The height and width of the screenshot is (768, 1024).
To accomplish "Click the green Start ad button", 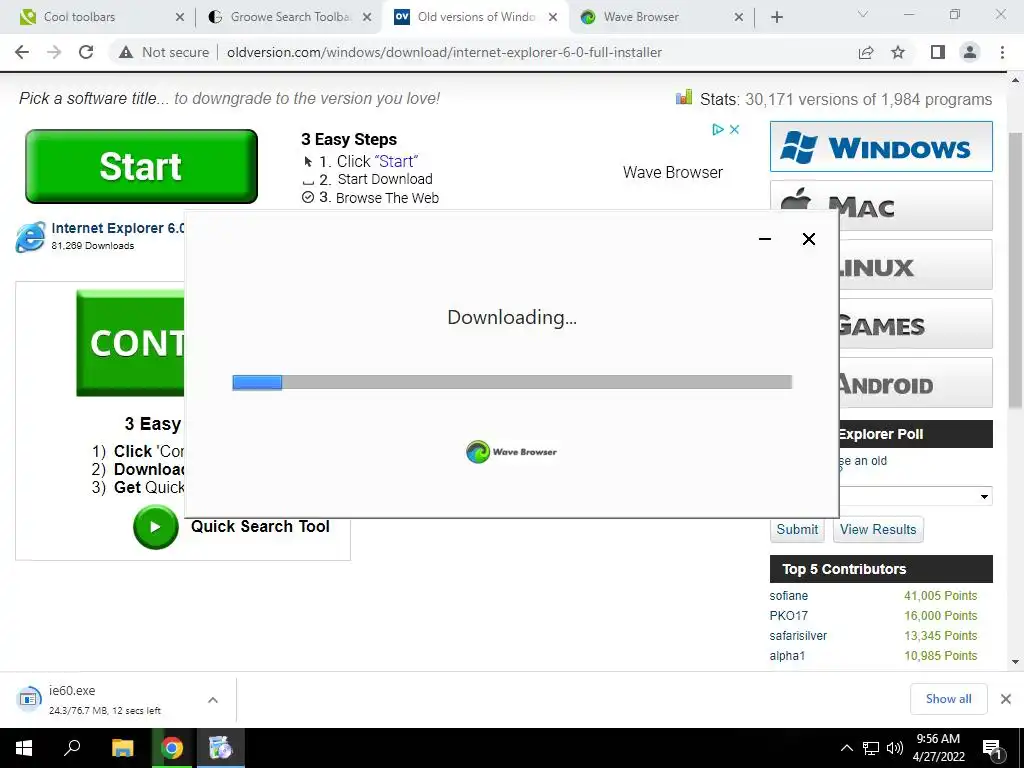I will coord(141,166).
